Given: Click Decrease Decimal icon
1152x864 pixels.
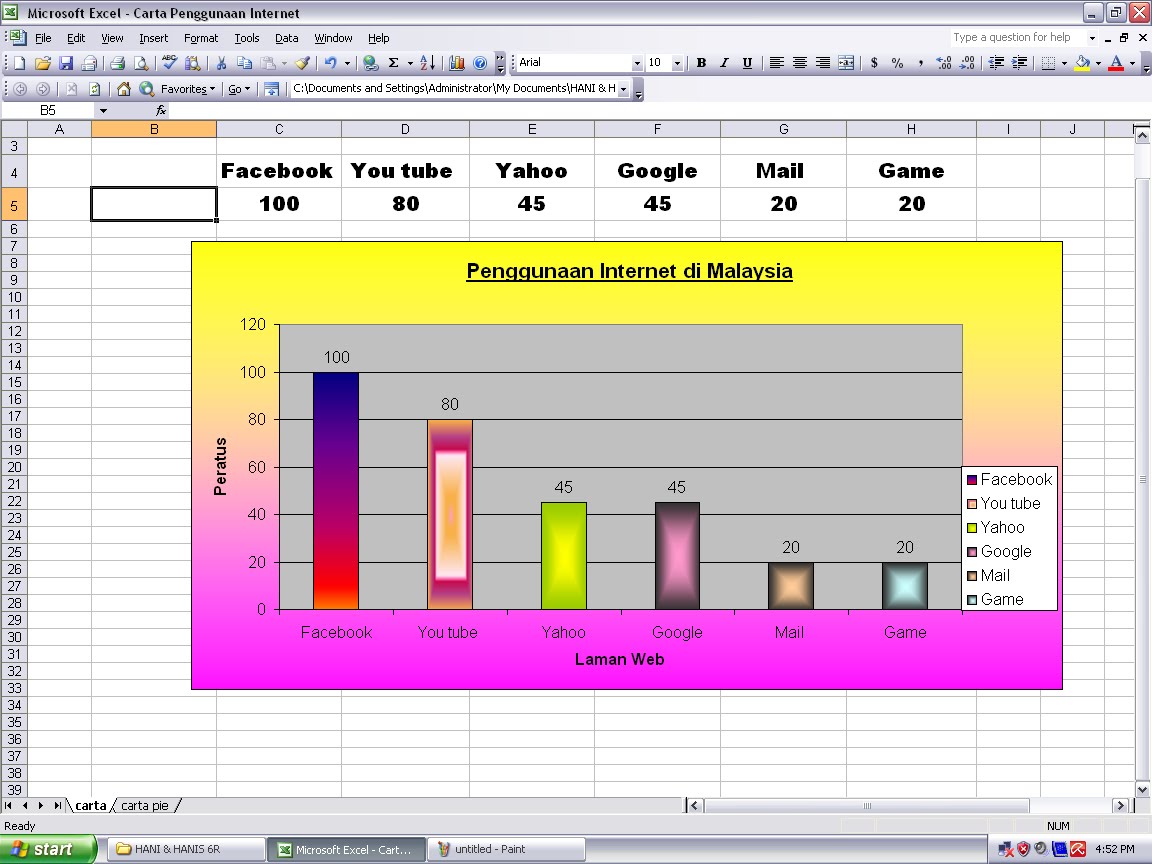Looking at the screenshot, I should click(x=967, y=63).
